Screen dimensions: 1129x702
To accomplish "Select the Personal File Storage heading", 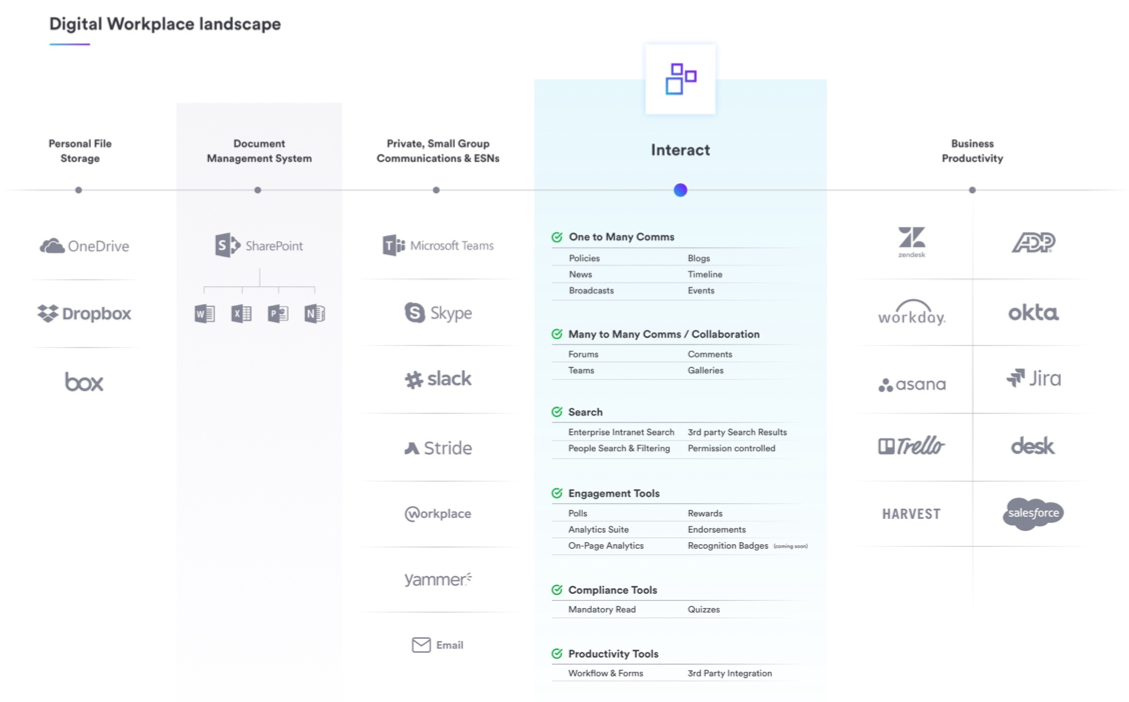I will [x=80, y=151].
